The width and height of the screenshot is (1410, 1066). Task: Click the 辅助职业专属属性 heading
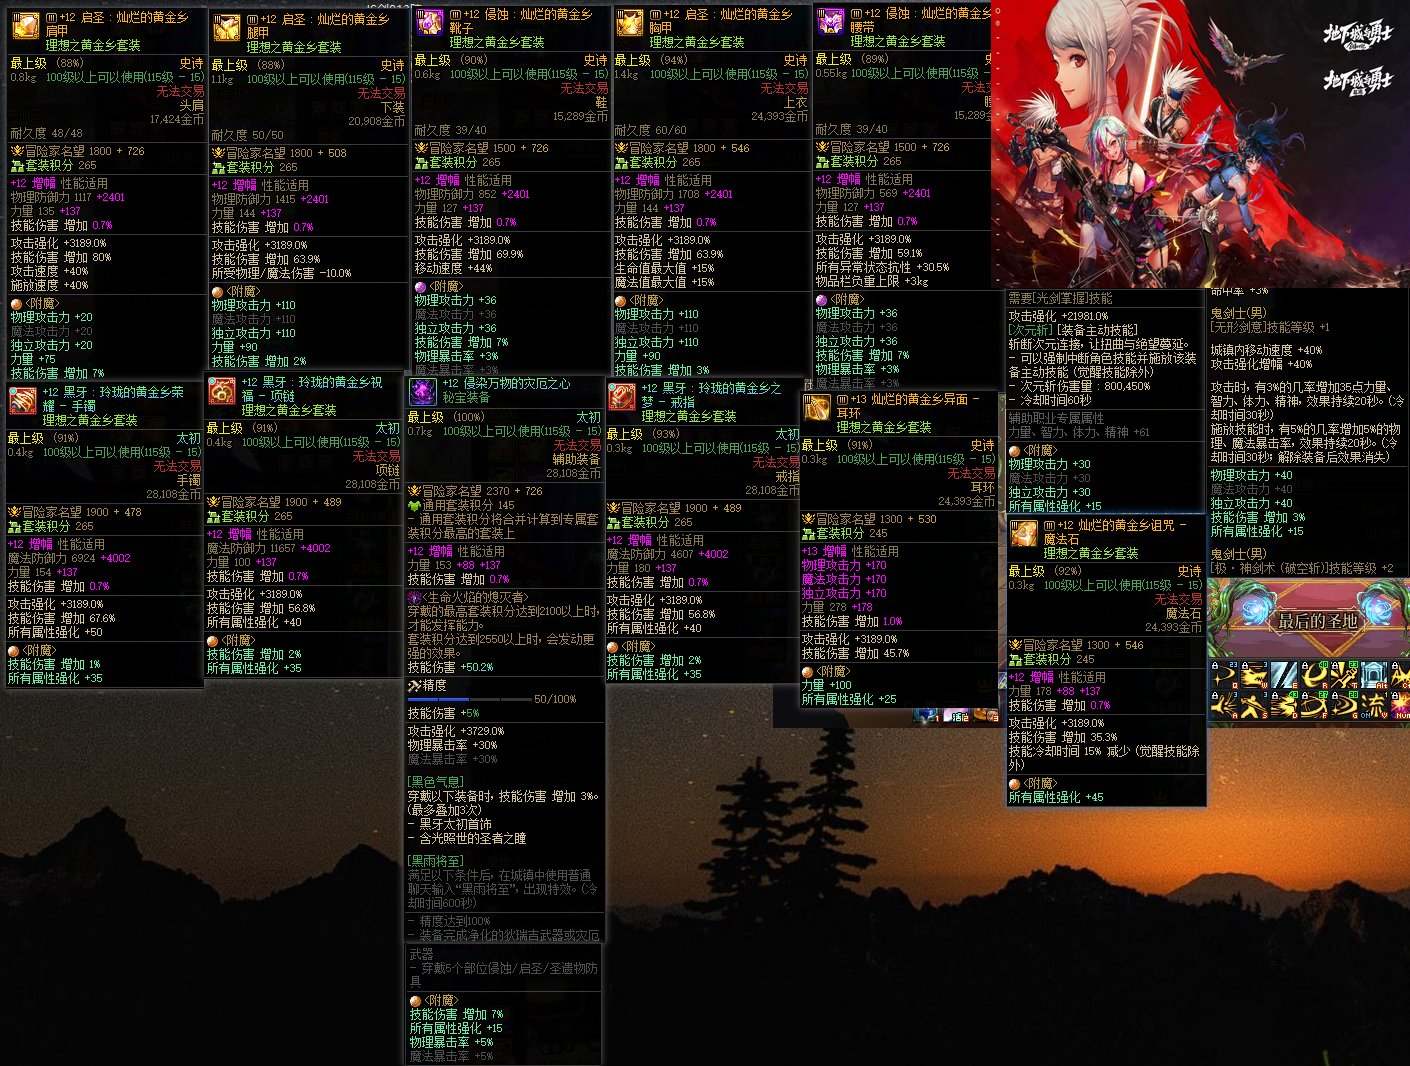(1056, 418)
